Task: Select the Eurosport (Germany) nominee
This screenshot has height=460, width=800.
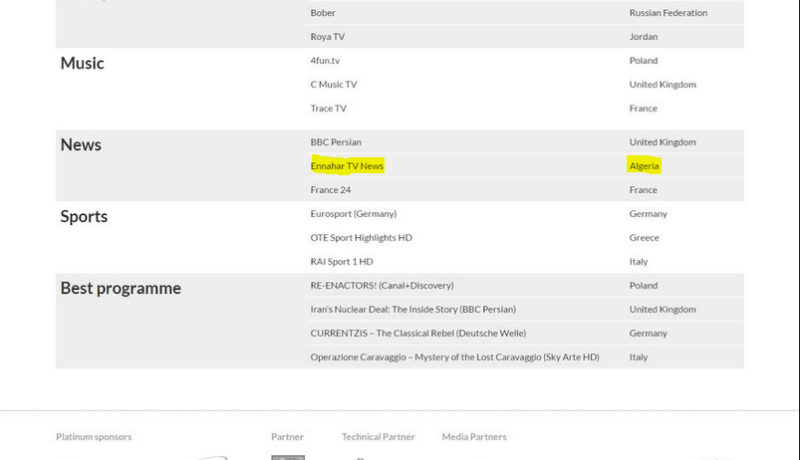Action: click(354, 214)
